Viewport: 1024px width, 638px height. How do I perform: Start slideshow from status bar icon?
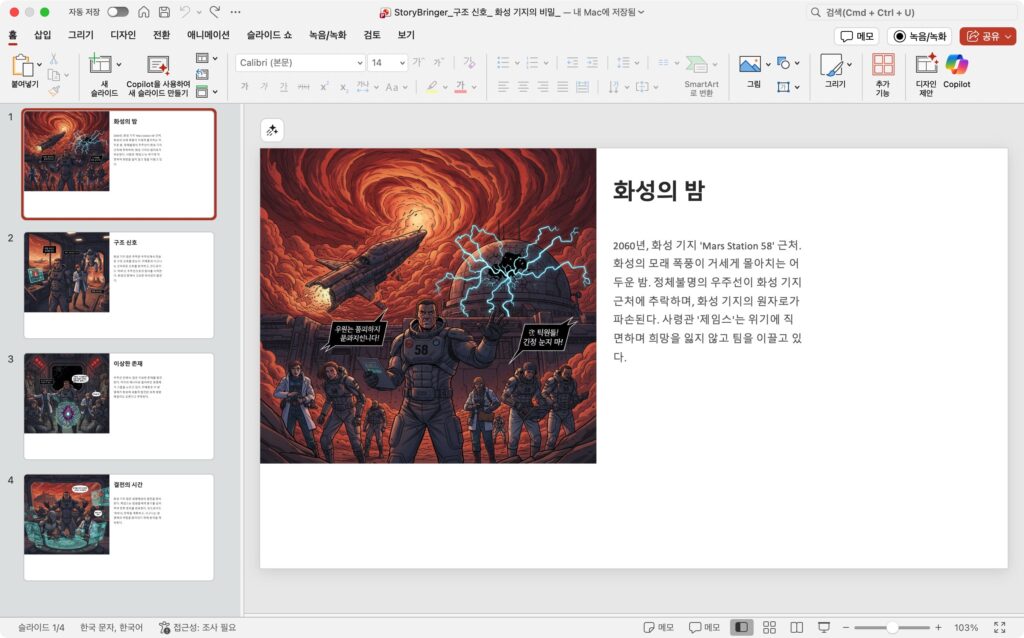824,627
